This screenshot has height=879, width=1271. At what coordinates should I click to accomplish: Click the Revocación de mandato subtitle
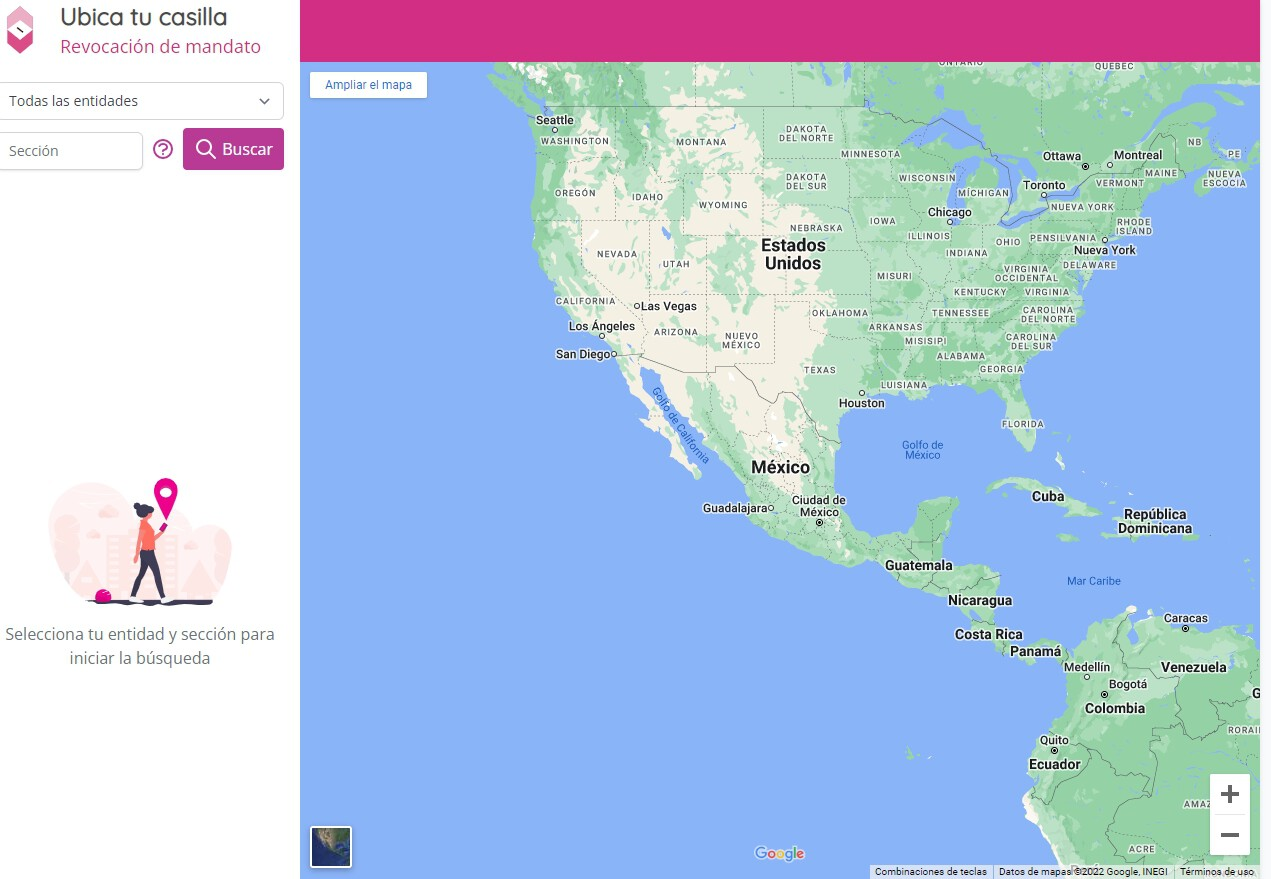tap(160, 46)
